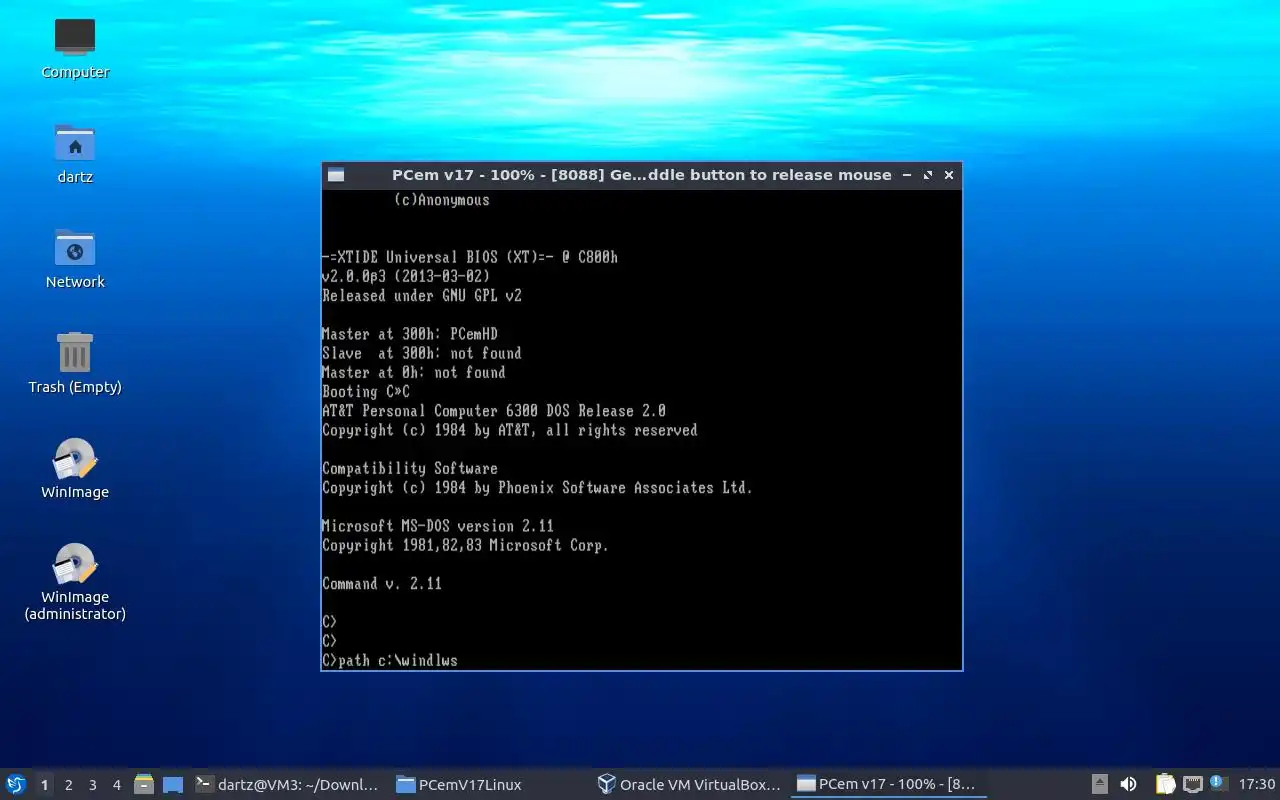Open the Trash (Empty) desktop icon
1280x800 pixels.
click(75, 363)
